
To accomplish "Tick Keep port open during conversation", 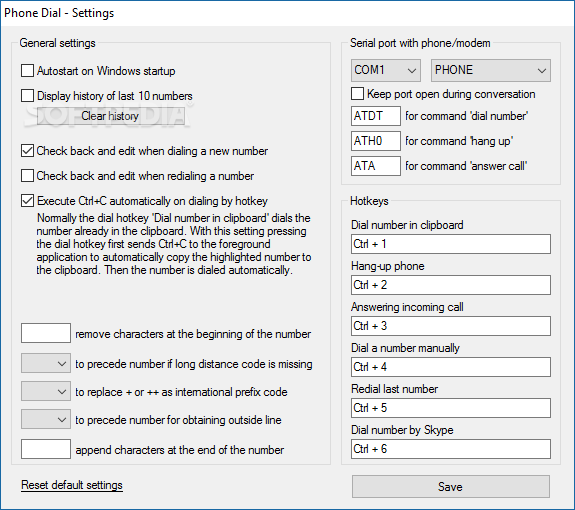I will click(358, 93).
